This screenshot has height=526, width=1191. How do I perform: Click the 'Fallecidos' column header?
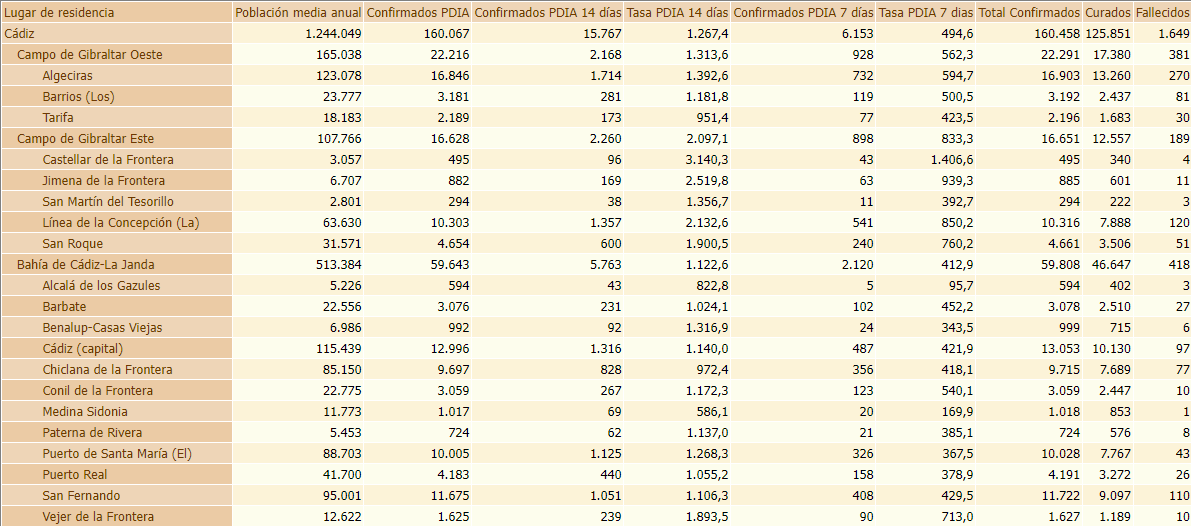point(1162,13)
